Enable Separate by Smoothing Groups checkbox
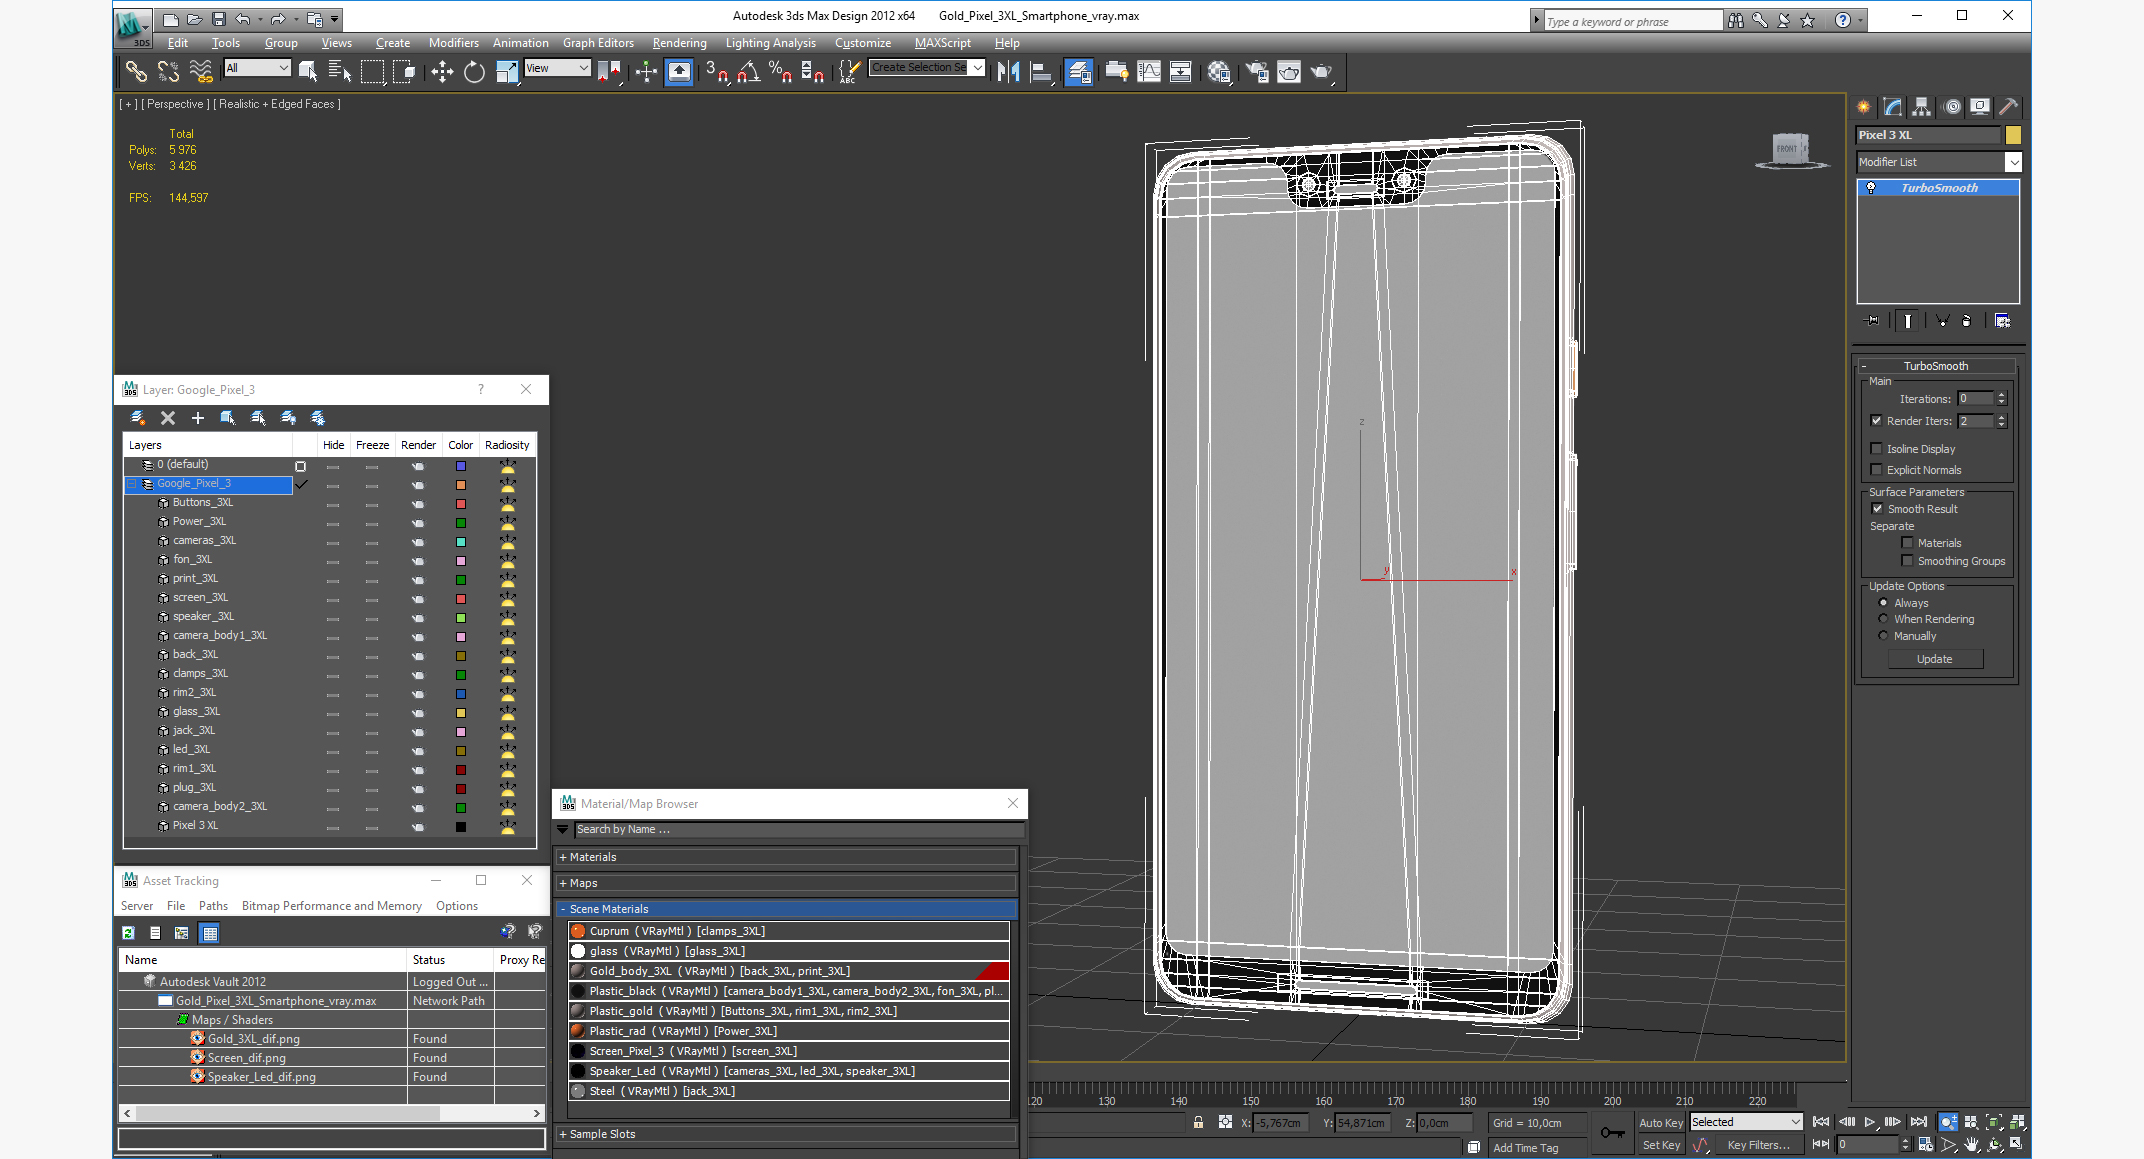This screenshot has width=2144, height=1159. [x=1907, y=561]
